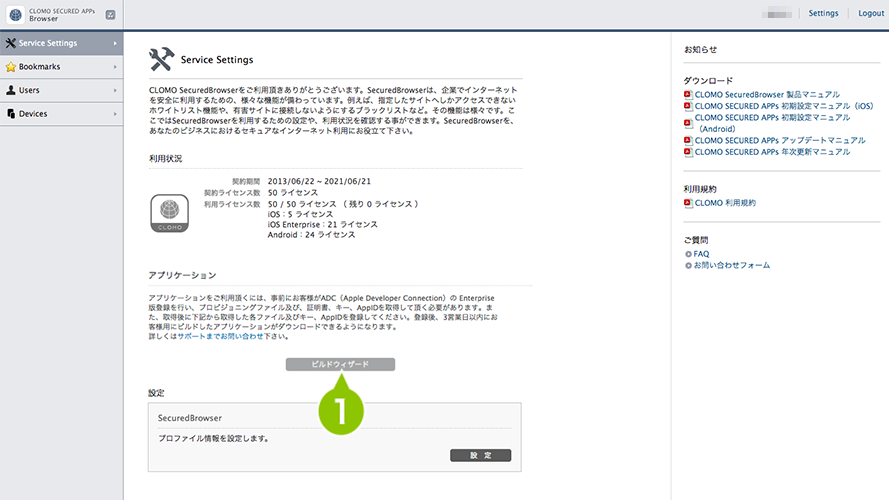Expand the Bookmarks menu arrow
Viewport: 889px width, 500px height.
[x=115, y=67]
